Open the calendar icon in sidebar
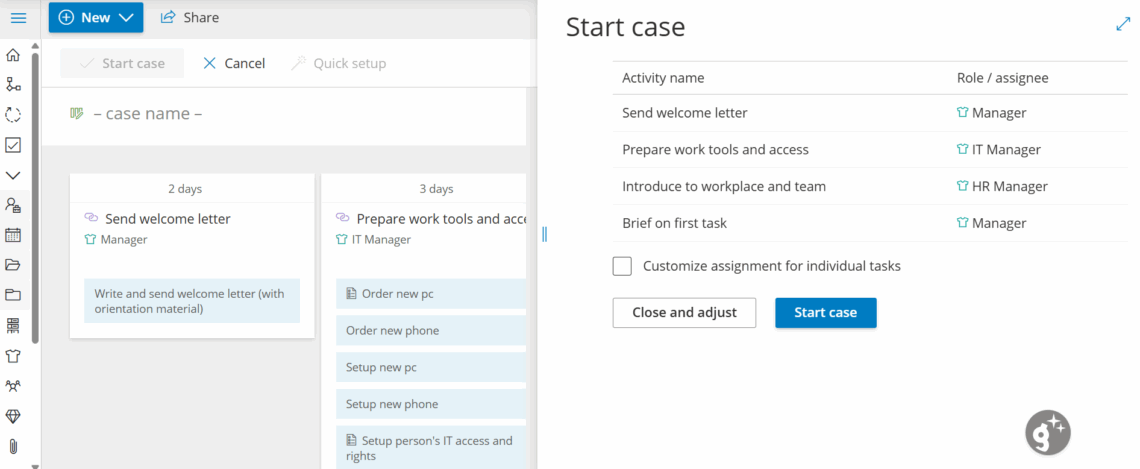The image size is (1140, 469). [x=13, y=235]
